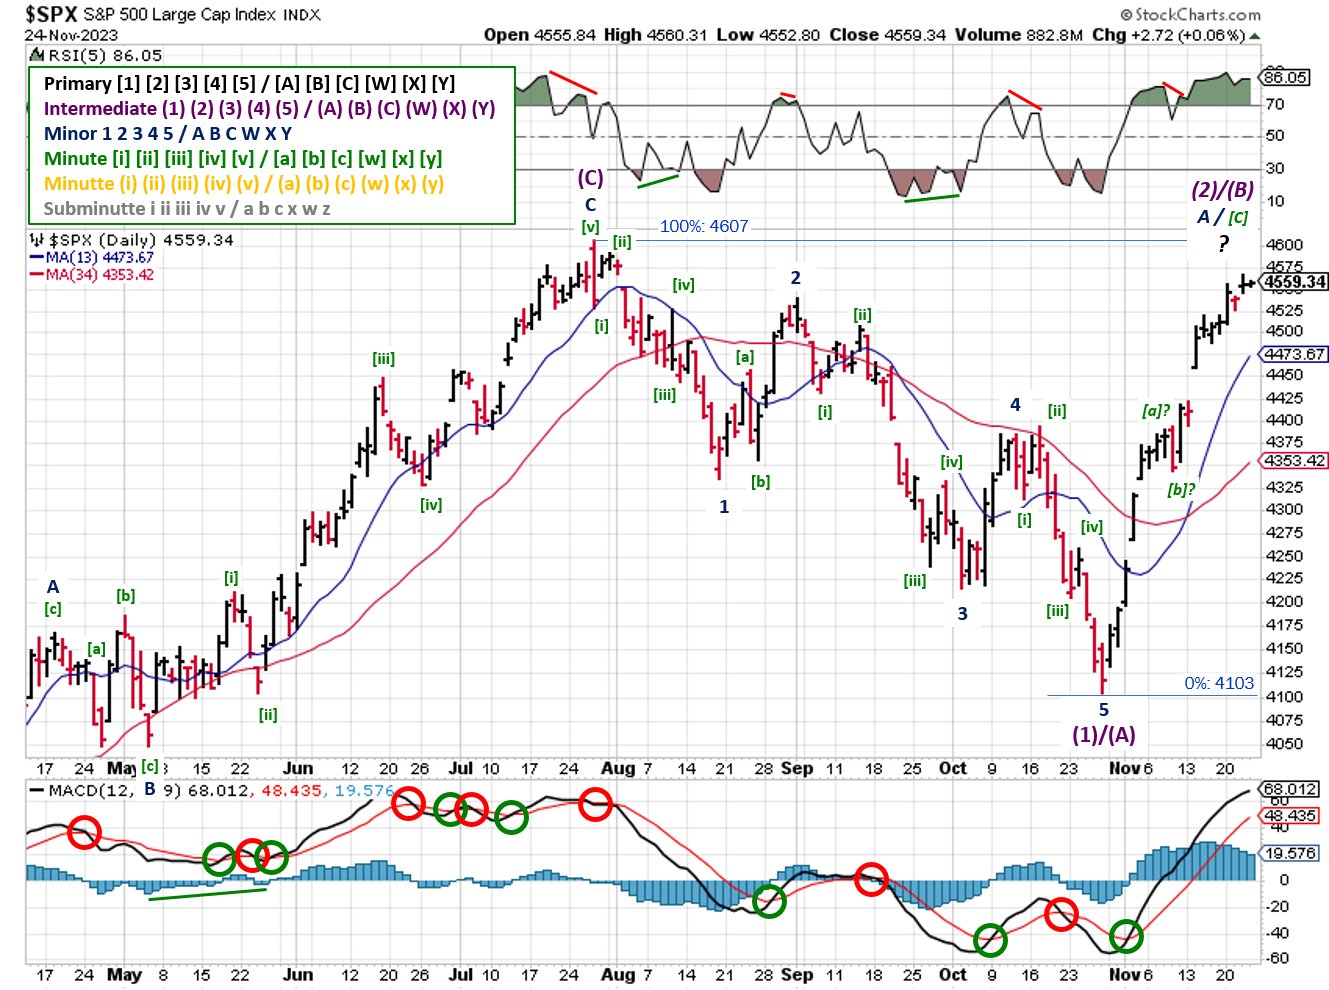This screenshot has width=1329, height=990.
Task: Click the Minor wave 2 label near September
Action: click(x=796, y=278)
